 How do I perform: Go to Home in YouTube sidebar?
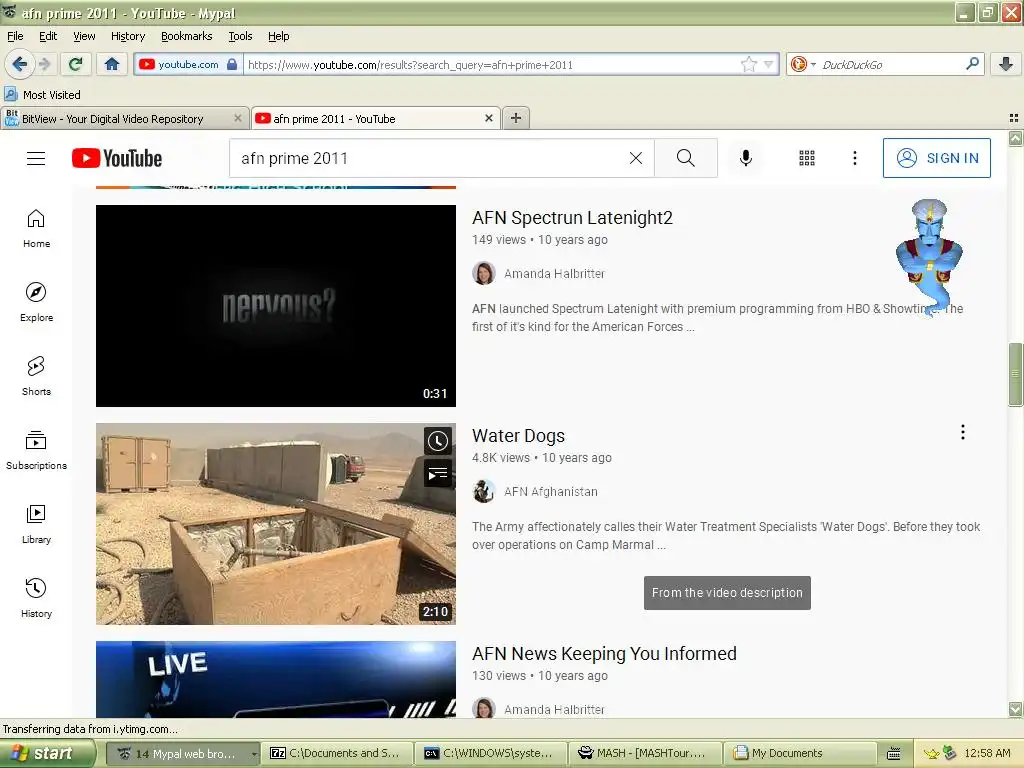(x=37, y=229)
